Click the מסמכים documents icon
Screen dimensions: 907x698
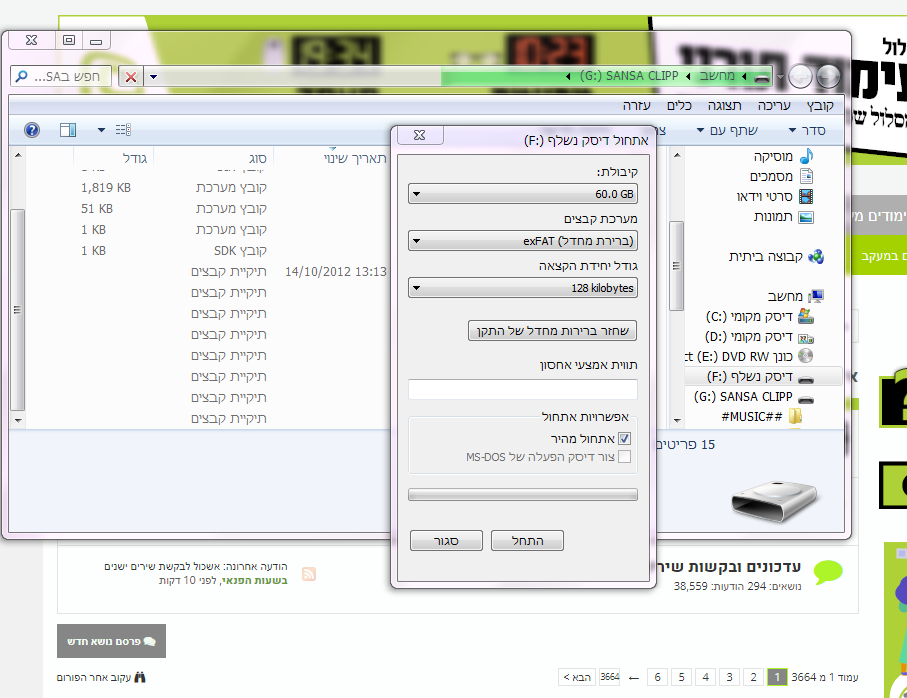tap(806, 176)
